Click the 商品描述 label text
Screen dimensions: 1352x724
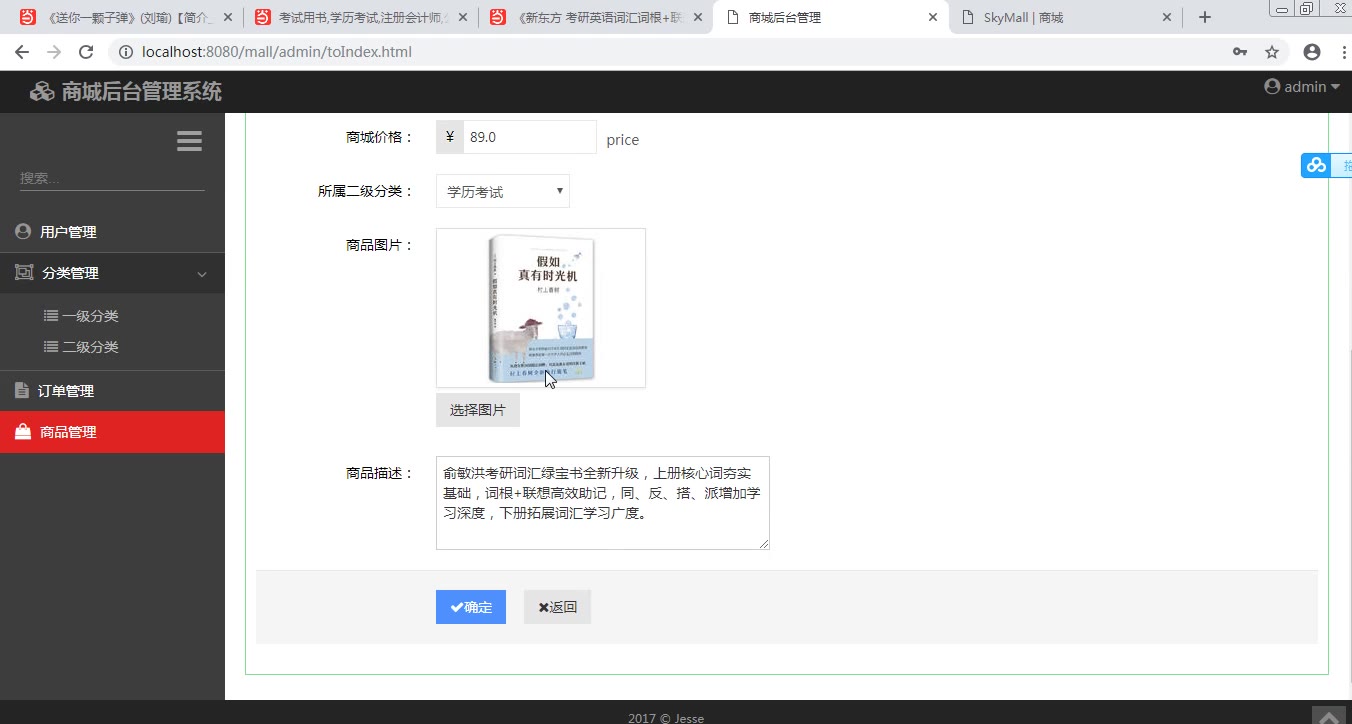(x=379, y=473)
